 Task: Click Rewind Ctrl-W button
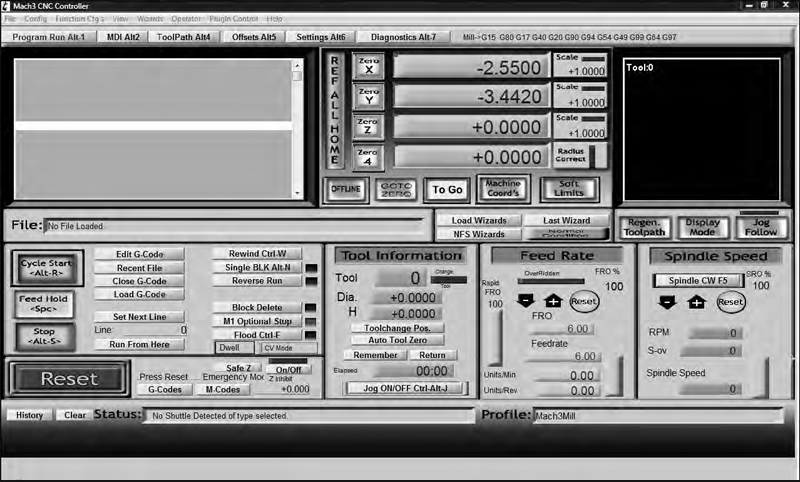257,253
